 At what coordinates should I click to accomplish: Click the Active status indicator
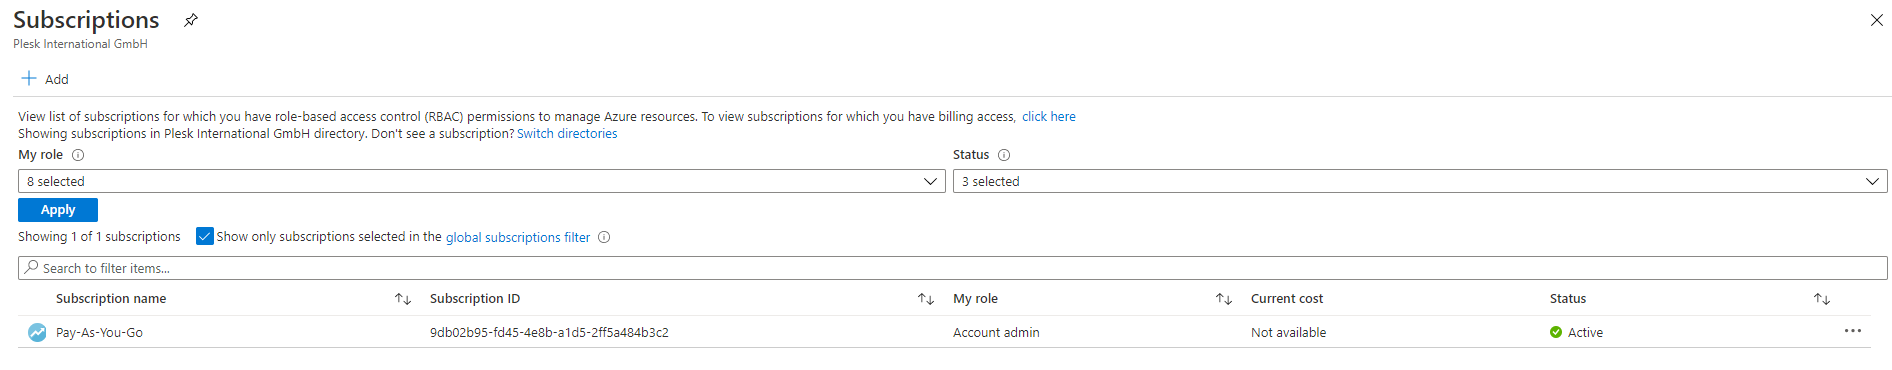tap(1576, 333)
